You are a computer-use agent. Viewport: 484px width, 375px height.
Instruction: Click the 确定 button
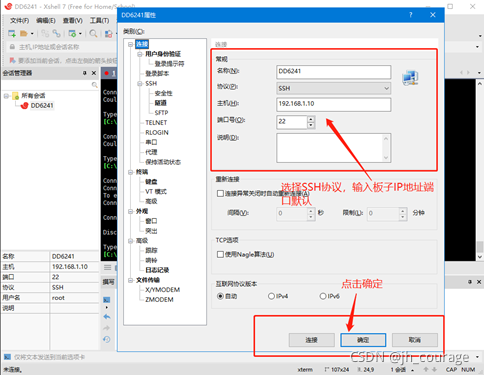click(363, 340)
